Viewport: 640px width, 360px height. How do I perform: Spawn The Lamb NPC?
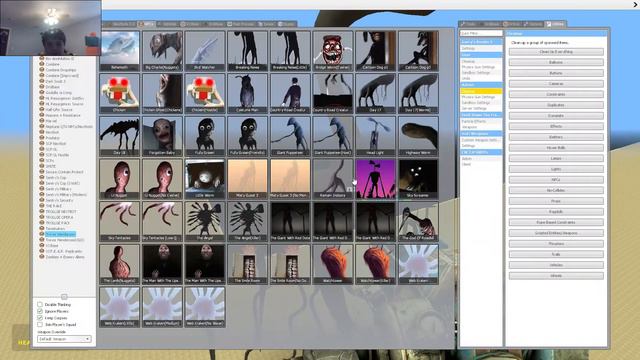pyautogui.click(x=120, y=264)
